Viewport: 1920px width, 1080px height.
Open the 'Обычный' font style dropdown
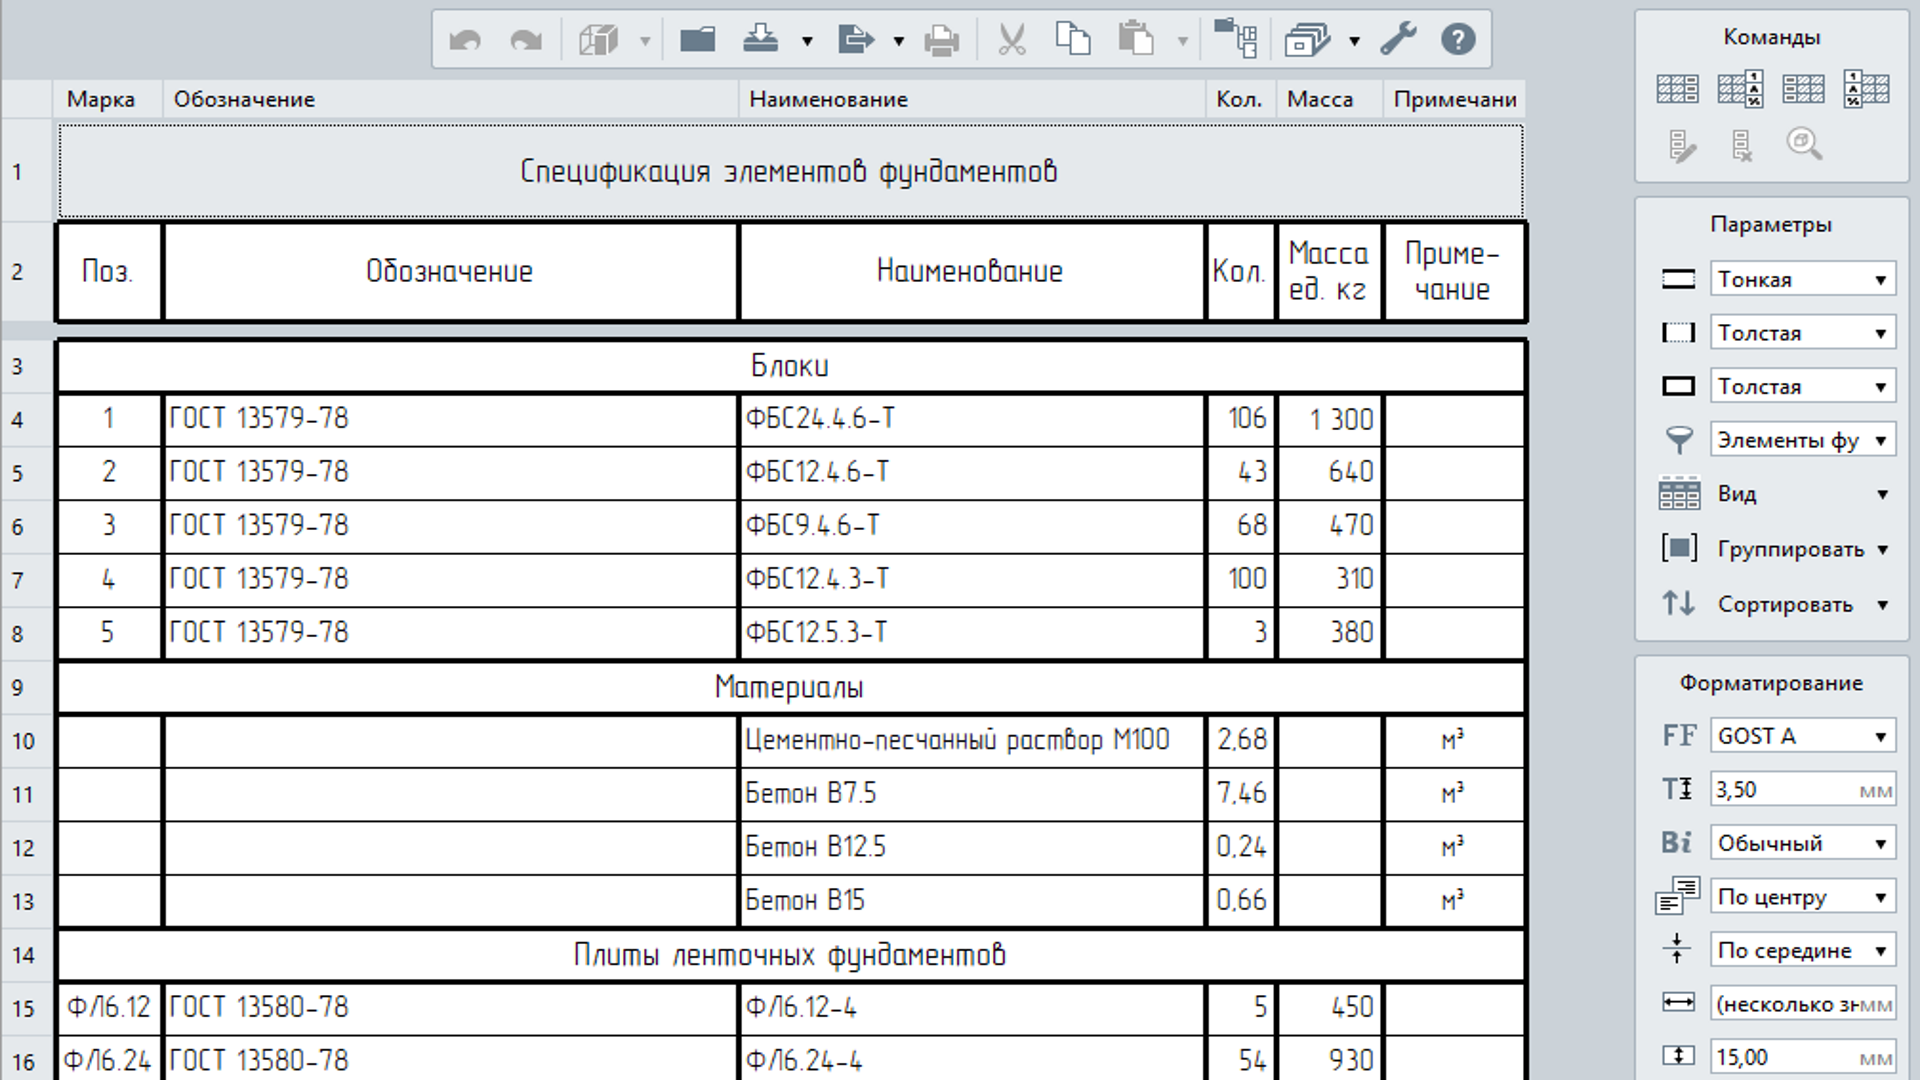point(1803,843)
